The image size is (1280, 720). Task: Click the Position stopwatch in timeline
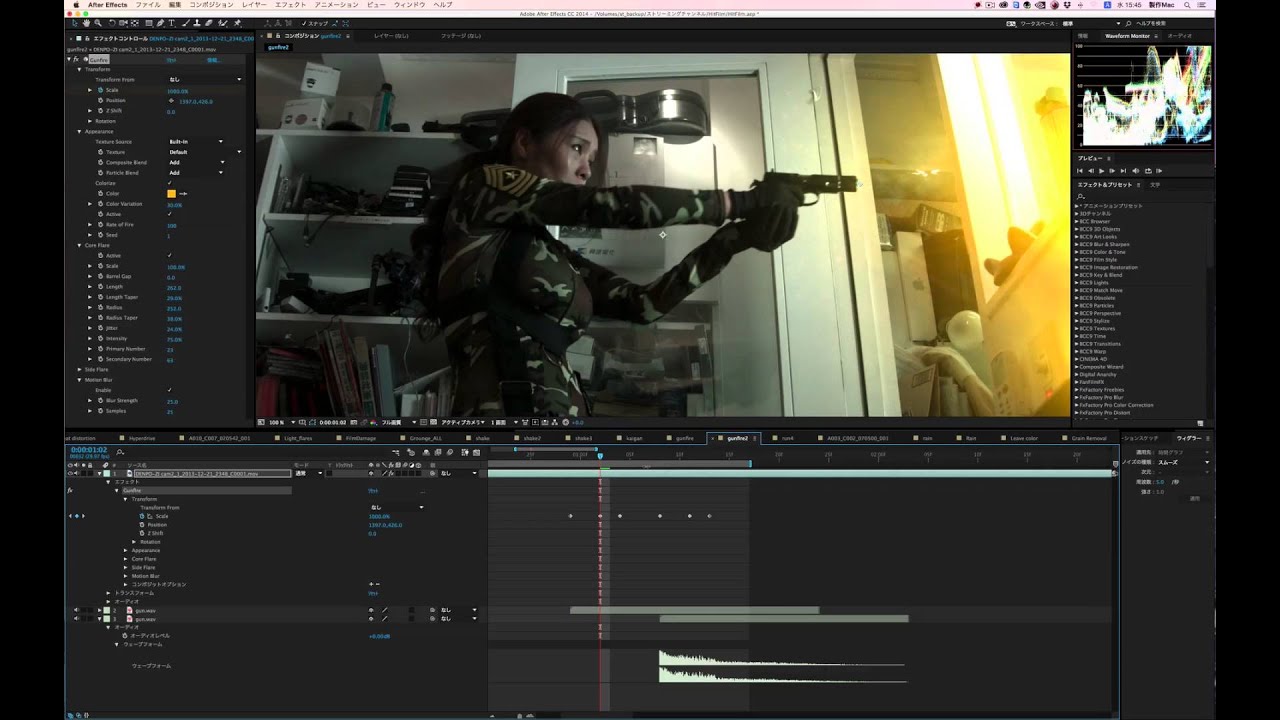142,525
